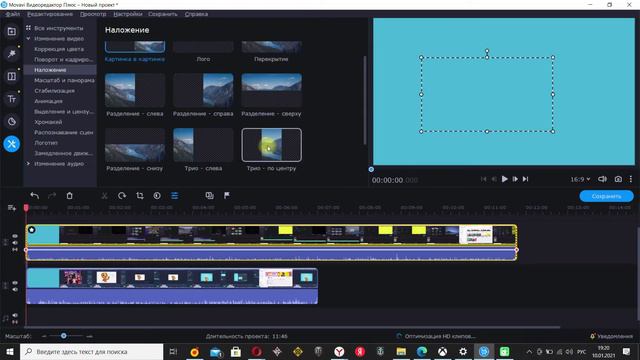This screenshot has height=360, width=640.
Task: Click the Redo arrow icon
Action: point(52,196)
